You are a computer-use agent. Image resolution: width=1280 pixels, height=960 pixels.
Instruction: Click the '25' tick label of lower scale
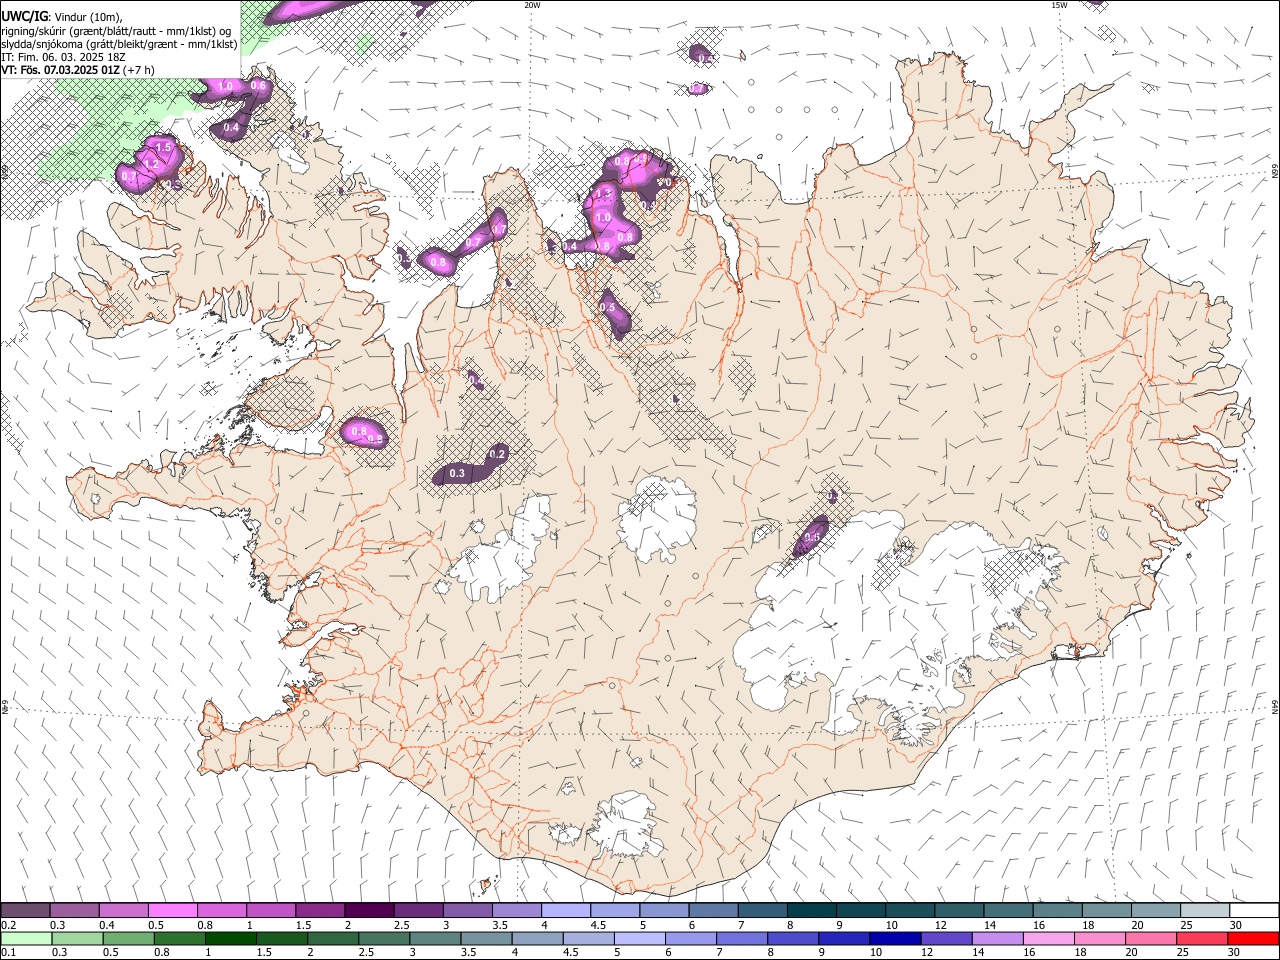click(x=1185, y=953)
